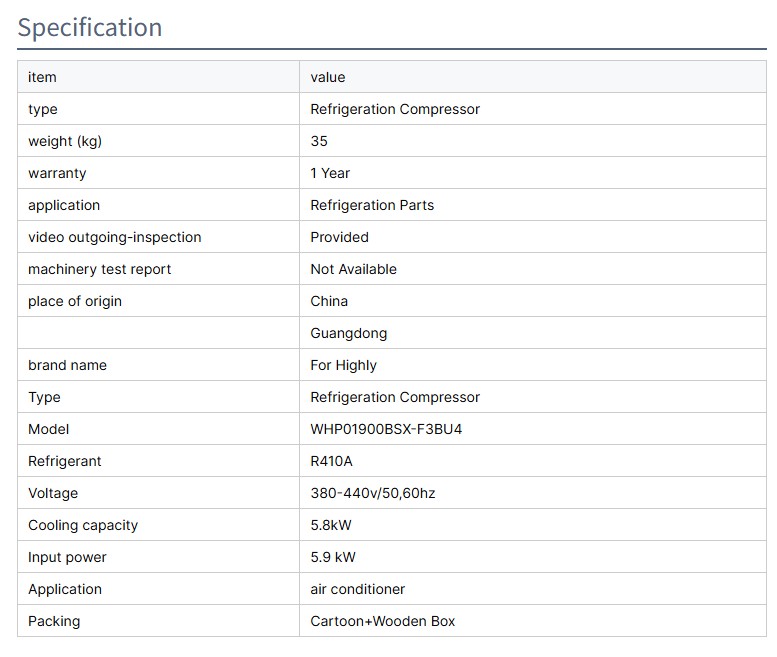This screenshot has height=657, width=777.
Task: Click the weight value 35
Action: coord(319,141)
